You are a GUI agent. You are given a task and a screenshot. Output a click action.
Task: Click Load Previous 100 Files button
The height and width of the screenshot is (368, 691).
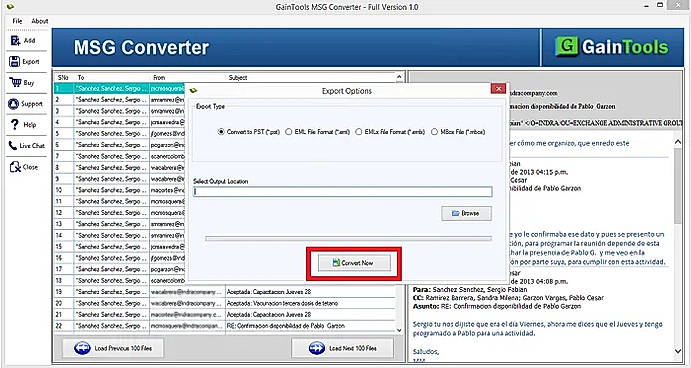[x=113, y=348]
